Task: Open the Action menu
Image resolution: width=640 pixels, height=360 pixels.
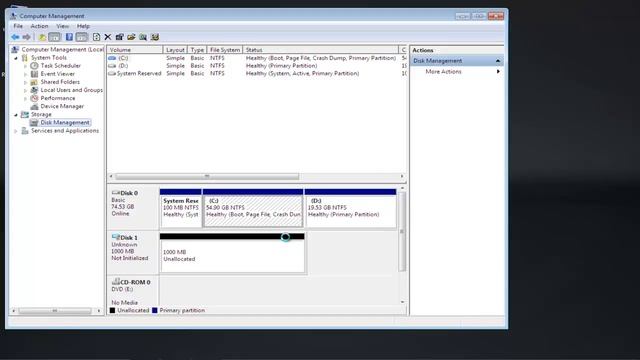Action: pyautogui.click(x=39, y=26)
